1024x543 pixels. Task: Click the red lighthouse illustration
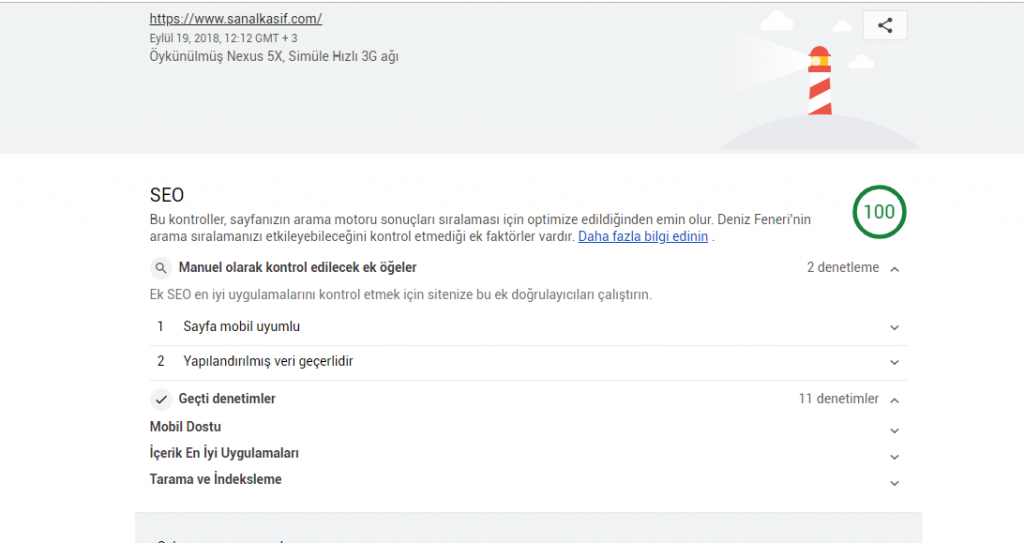point(819,81)
